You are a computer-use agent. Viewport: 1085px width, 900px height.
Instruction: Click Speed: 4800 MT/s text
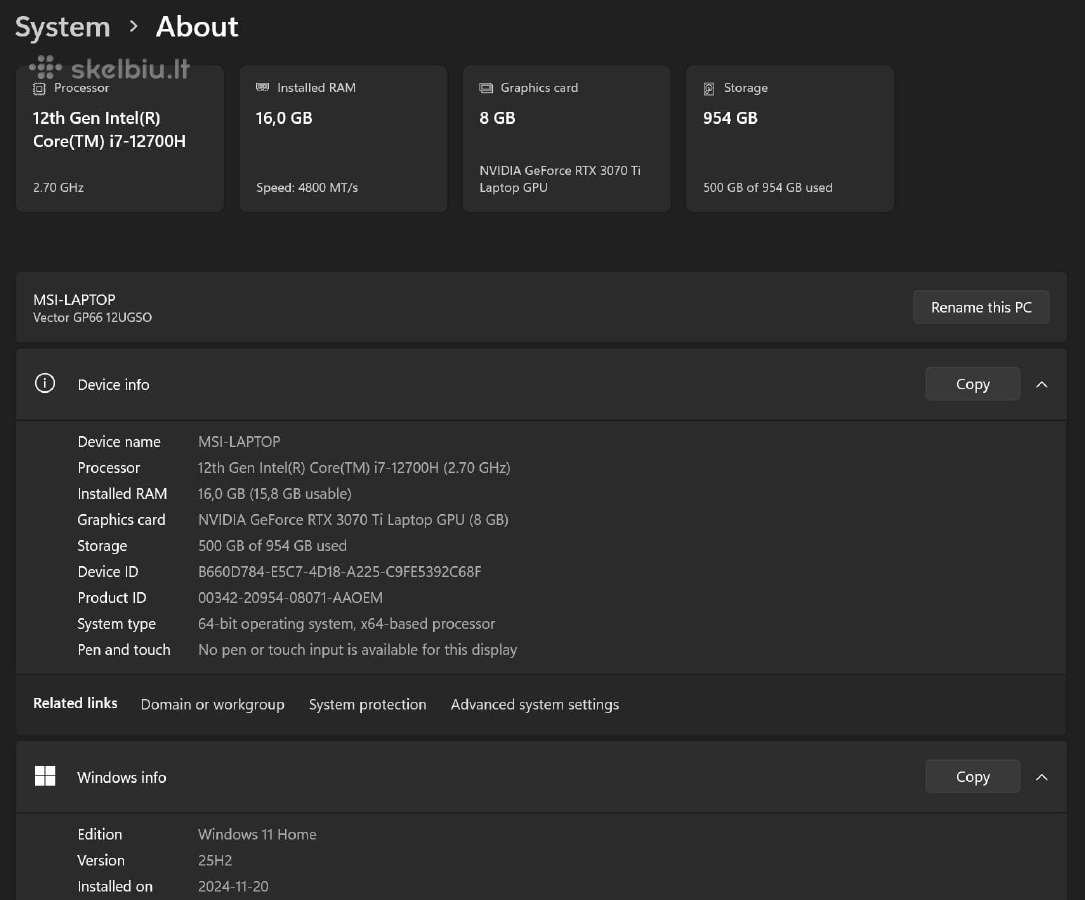coord(307,187)
